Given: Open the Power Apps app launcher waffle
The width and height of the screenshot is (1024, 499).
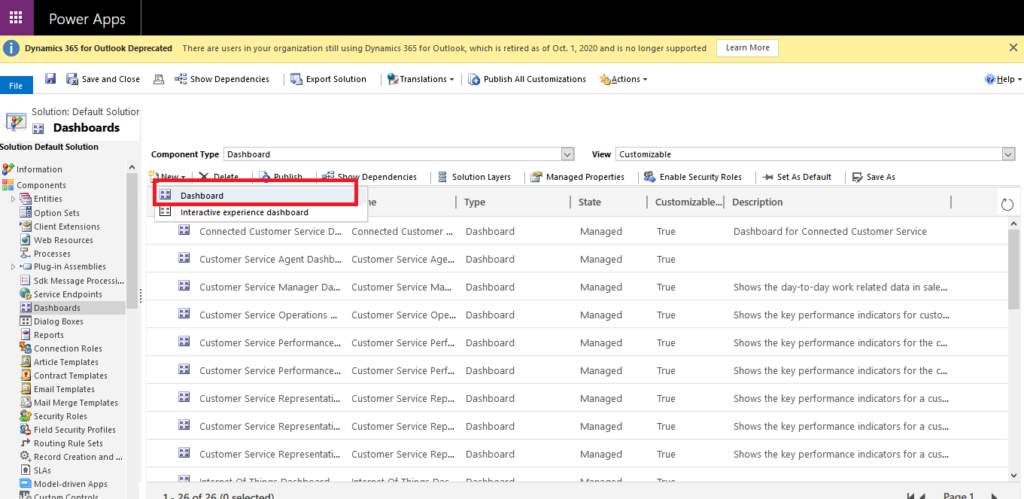Looking at the screenshot, I should click(x=16, y=18).
